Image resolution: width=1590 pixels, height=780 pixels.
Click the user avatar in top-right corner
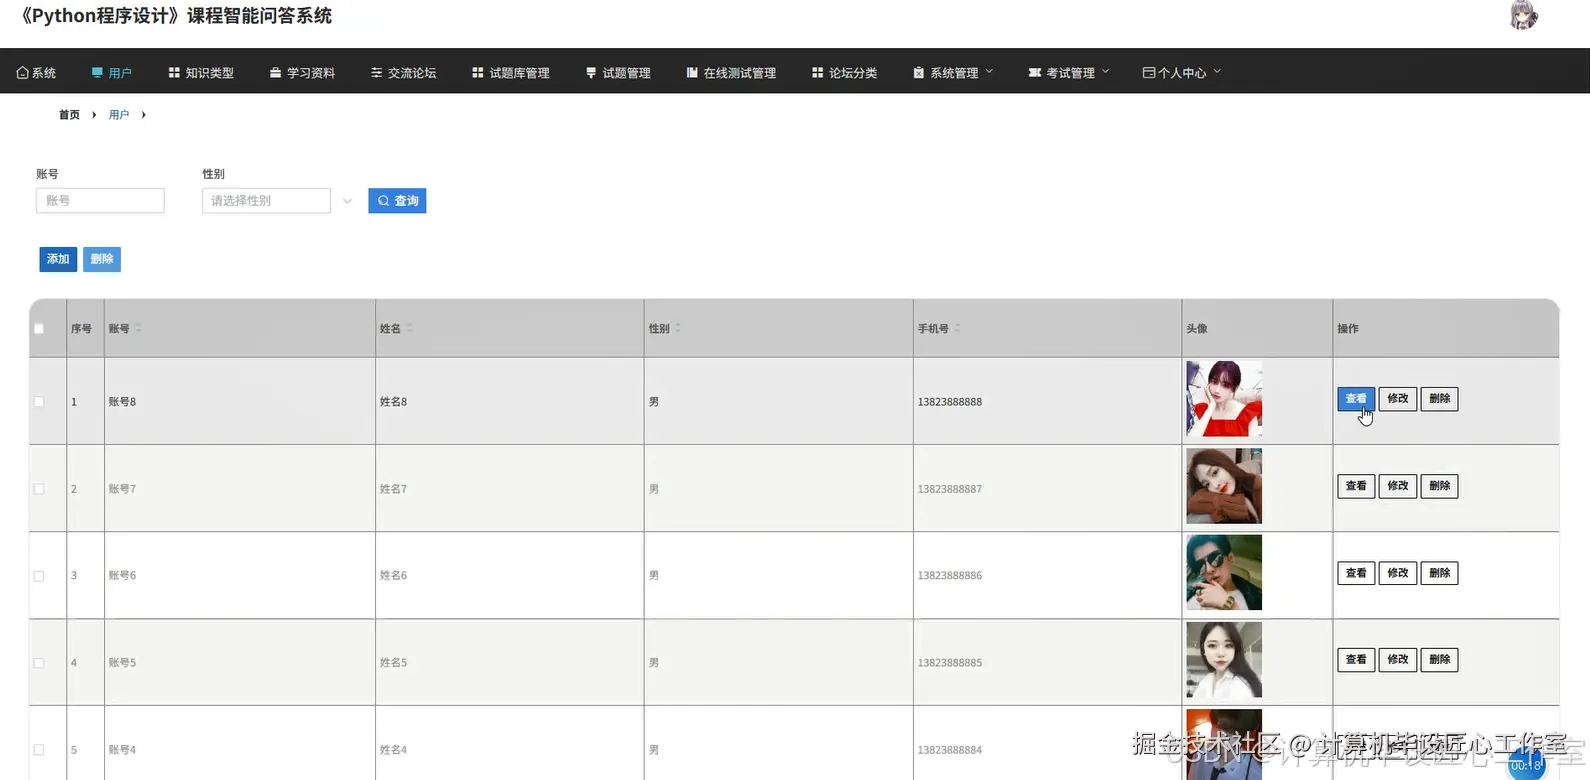1523,16
